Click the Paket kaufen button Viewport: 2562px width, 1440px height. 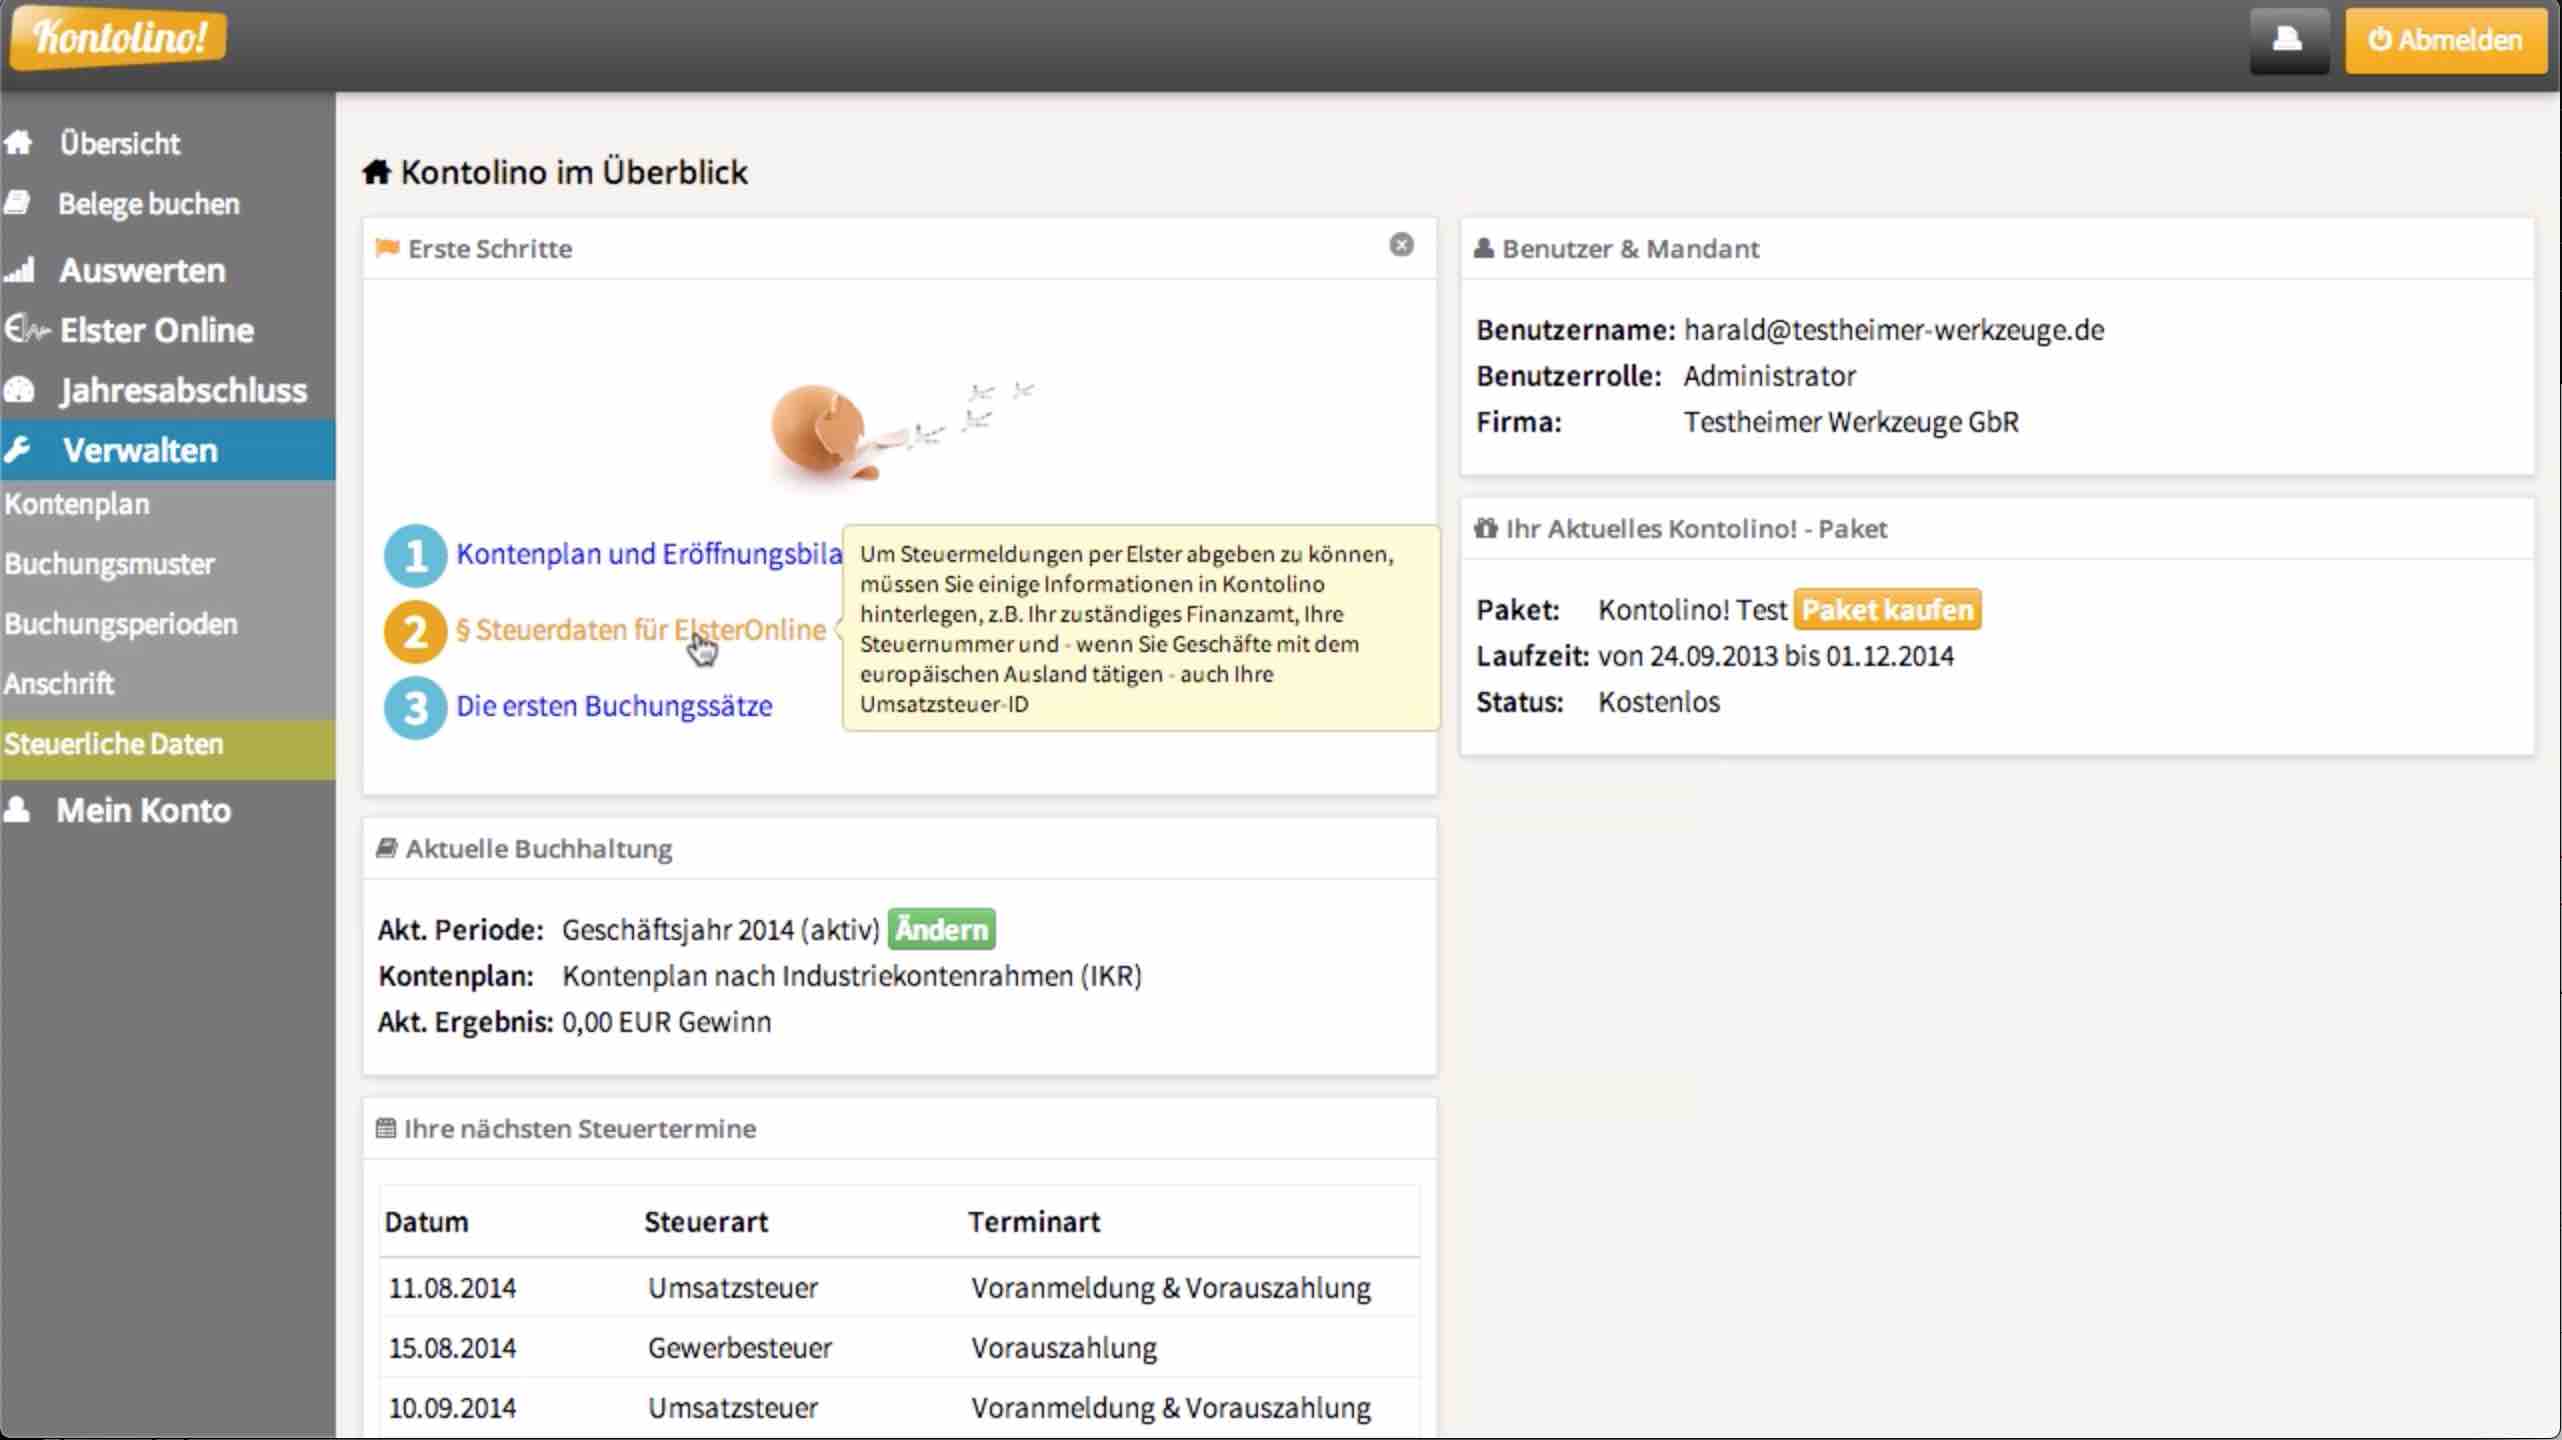[x=1887, y=609]
